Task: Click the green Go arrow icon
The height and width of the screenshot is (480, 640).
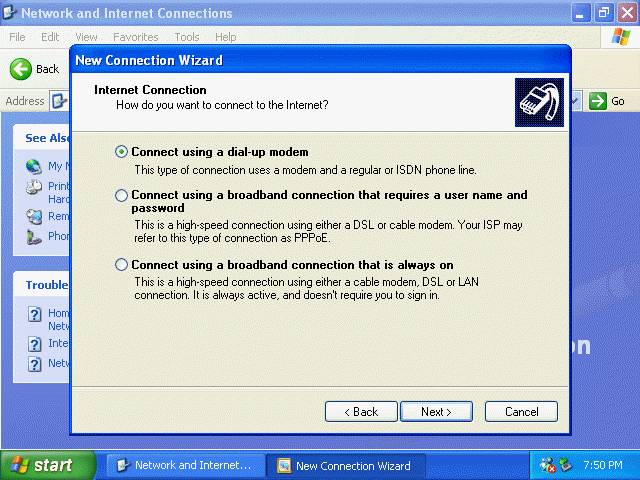Action: 598,101
